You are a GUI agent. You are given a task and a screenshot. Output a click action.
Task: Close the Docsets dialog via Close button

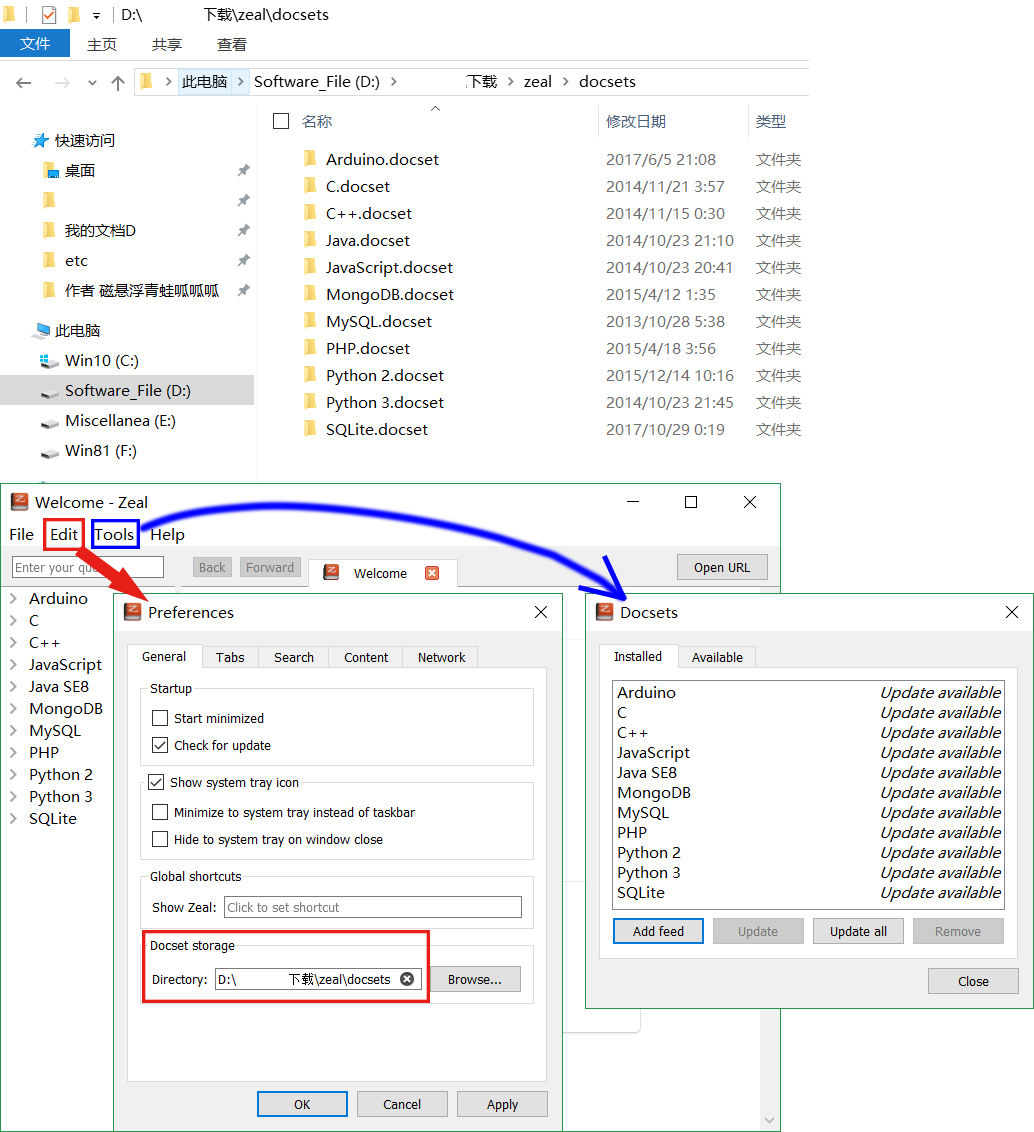click(973, 981)
